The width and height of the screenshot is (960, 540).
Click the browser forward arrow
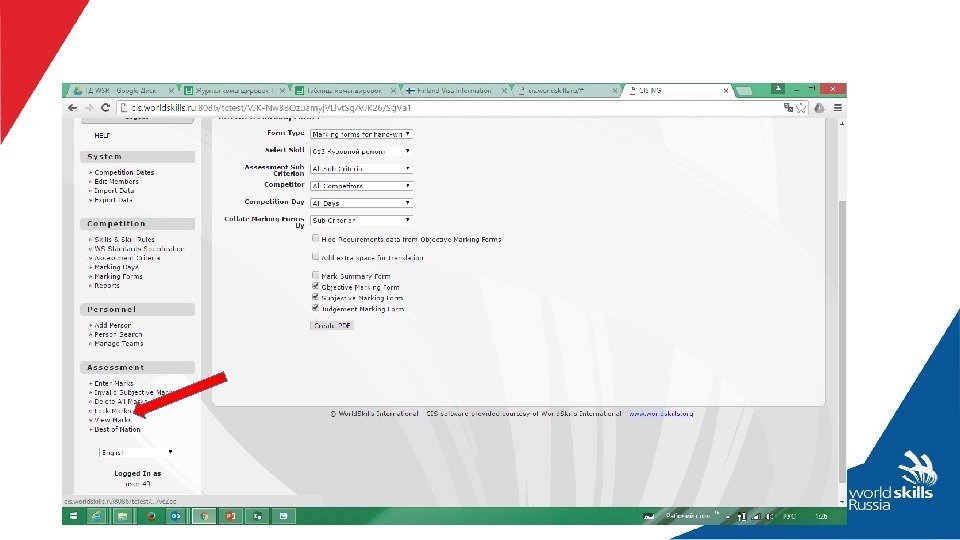click(89, 108)
